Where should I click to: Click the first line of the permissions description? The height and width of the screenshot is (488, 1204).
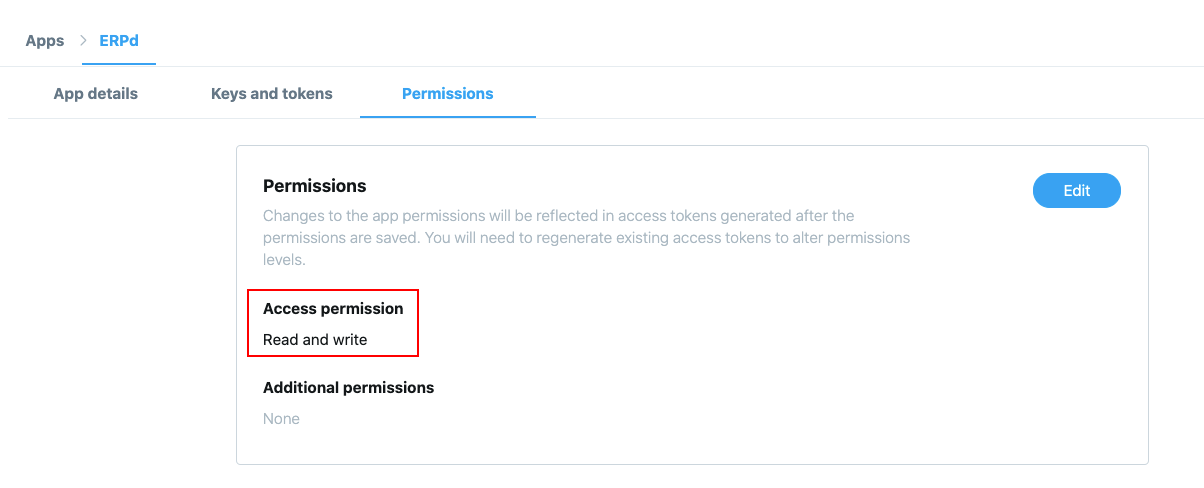tap(558, 215)
